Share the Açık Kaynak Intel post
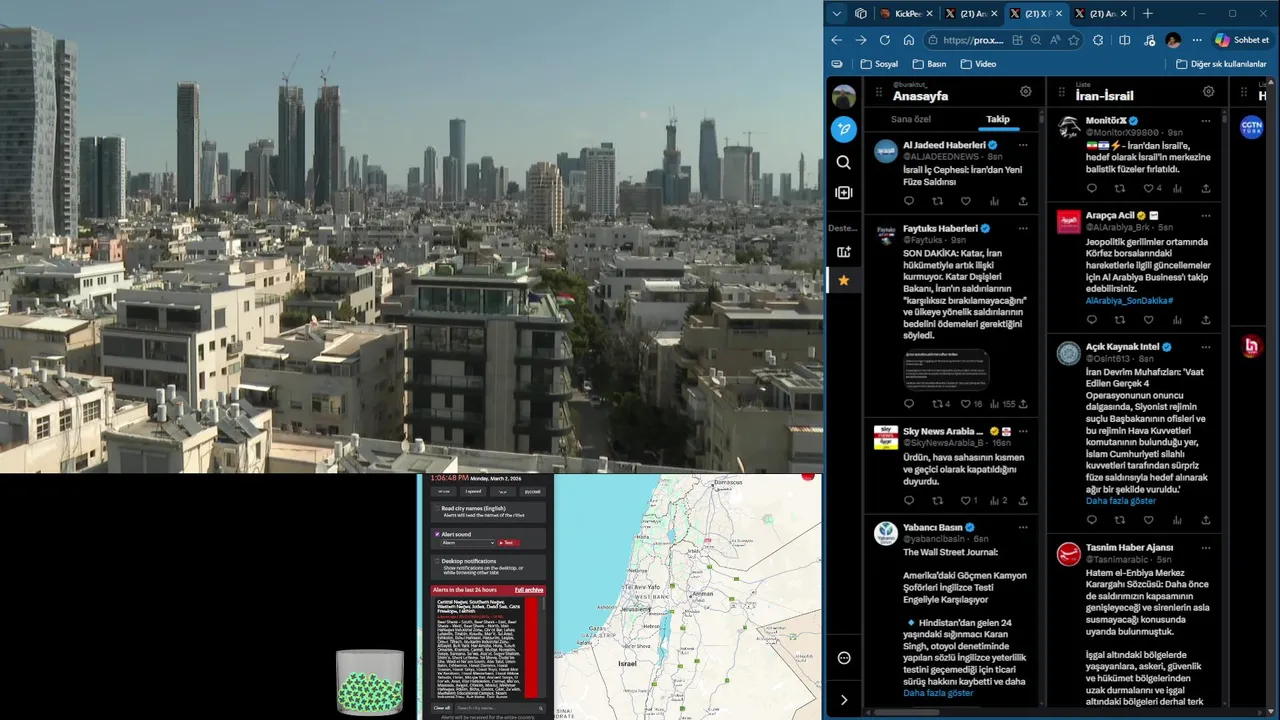Screen dimensions: 1280x720 [1206, 518]
